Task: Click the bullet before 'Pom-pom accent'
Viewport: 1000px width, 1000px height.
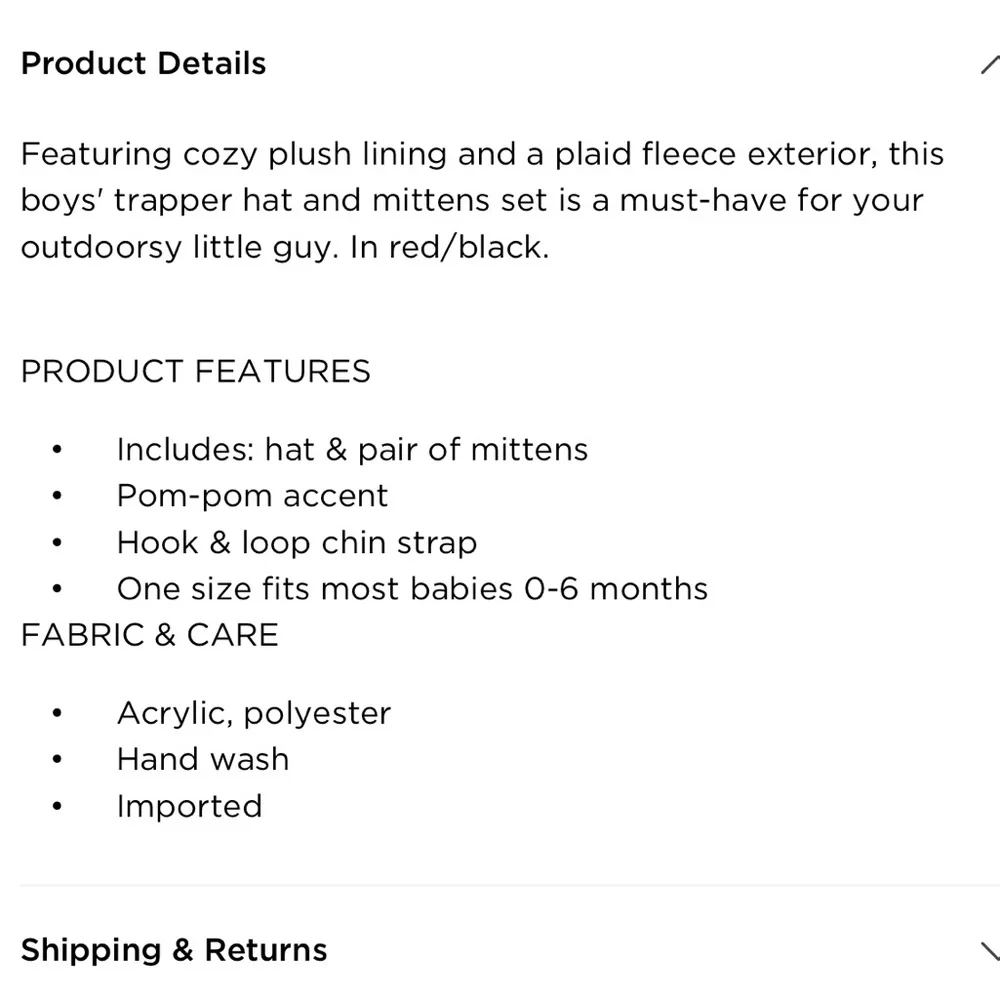Action: click(57, 496)
